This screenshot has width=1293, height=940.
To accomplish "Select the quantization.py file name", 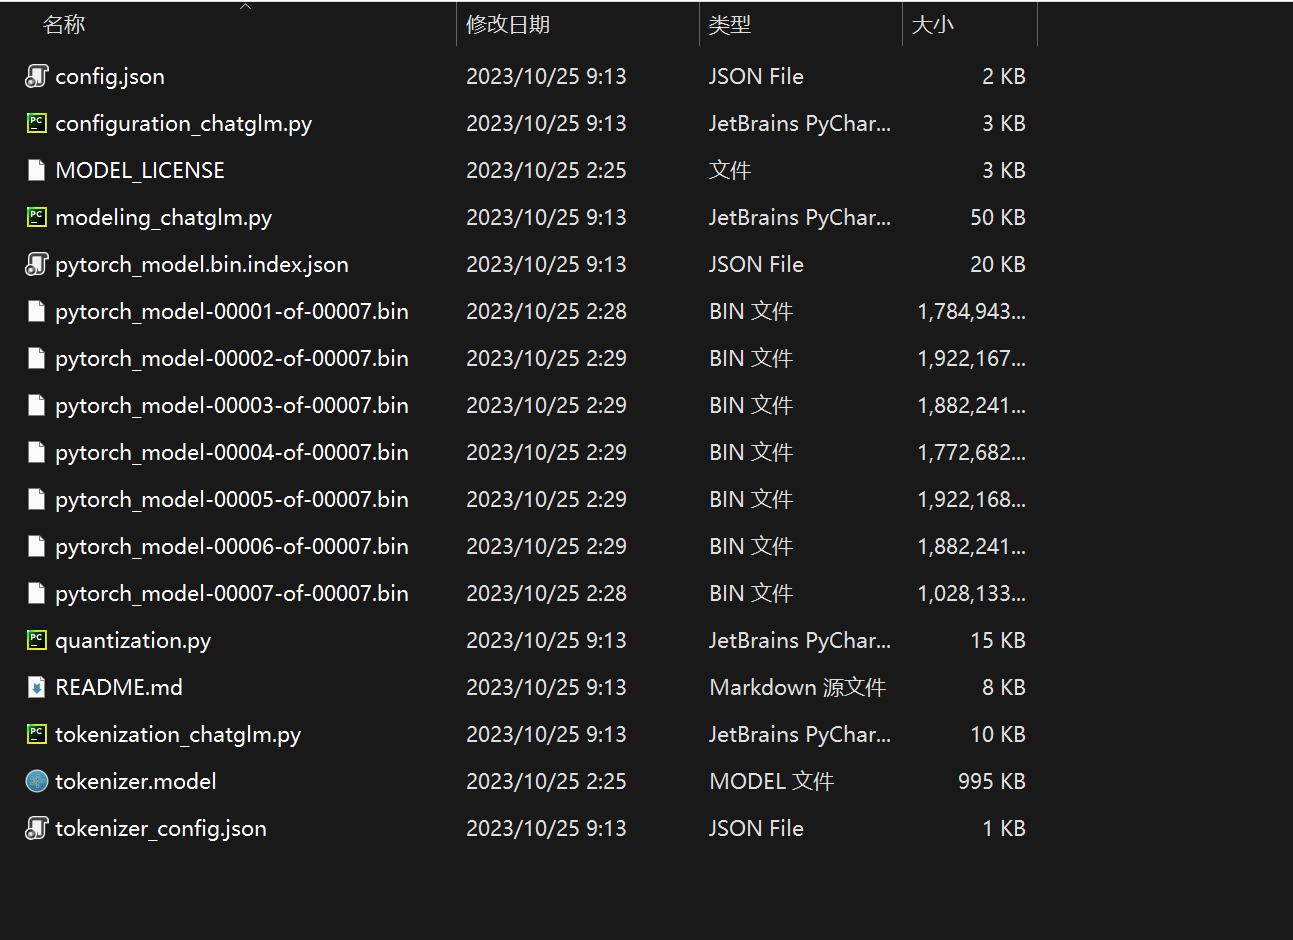I will [x=133, y=640].
